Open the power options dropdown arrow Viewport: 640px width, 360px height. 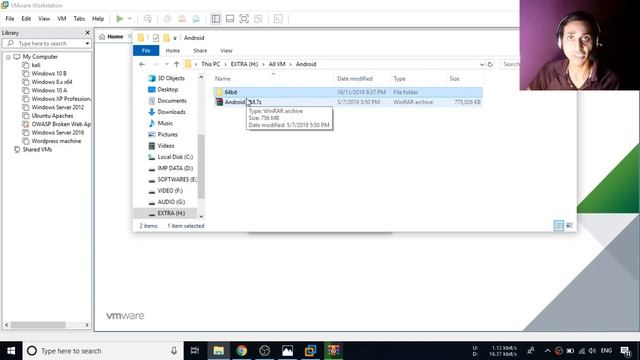(x=130, y=19)
